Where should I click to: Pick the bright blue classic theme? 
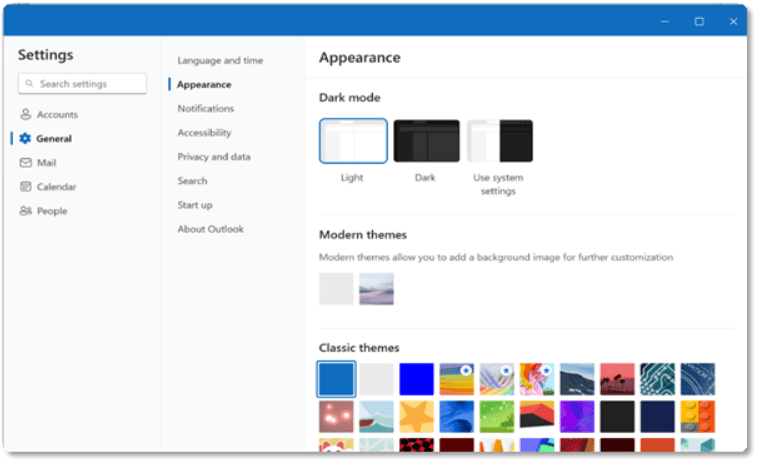click(416, 379)
